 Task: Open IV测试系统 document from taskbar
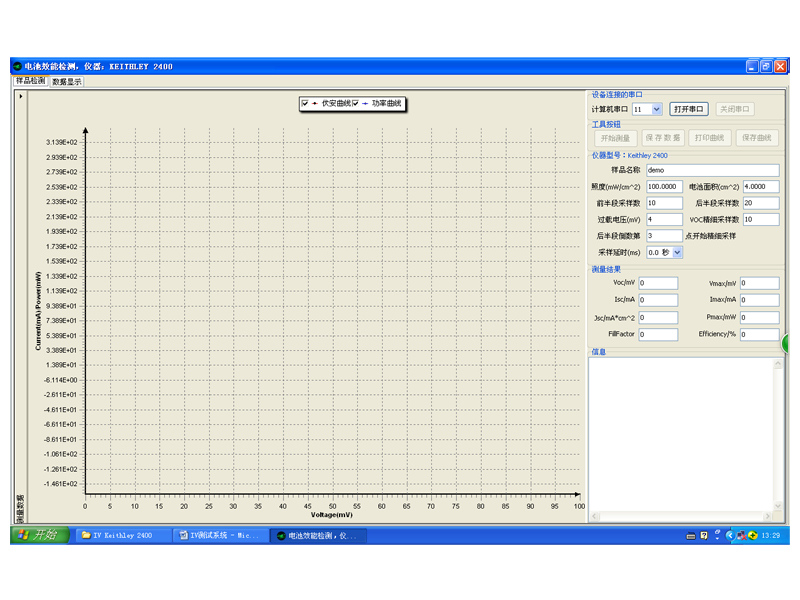pos(219,535)
